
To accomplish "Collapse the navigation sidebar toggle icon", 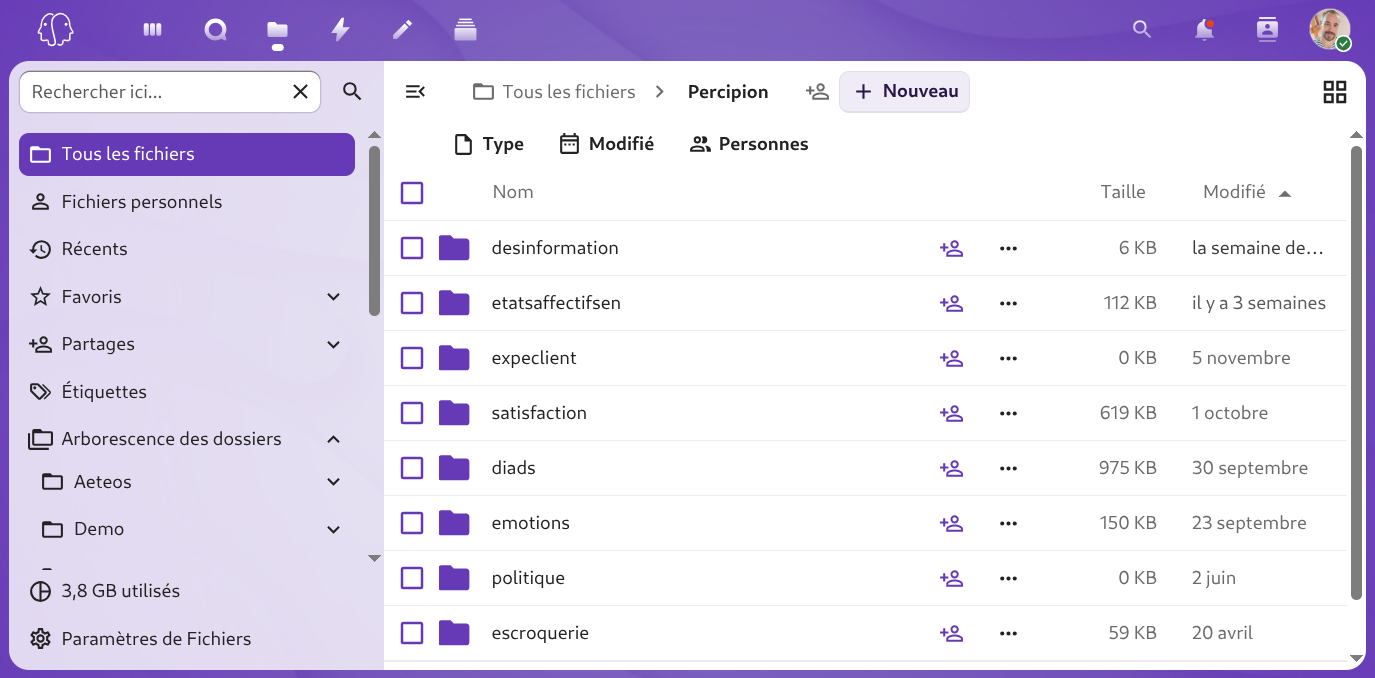I will click(x=415, y=92).
